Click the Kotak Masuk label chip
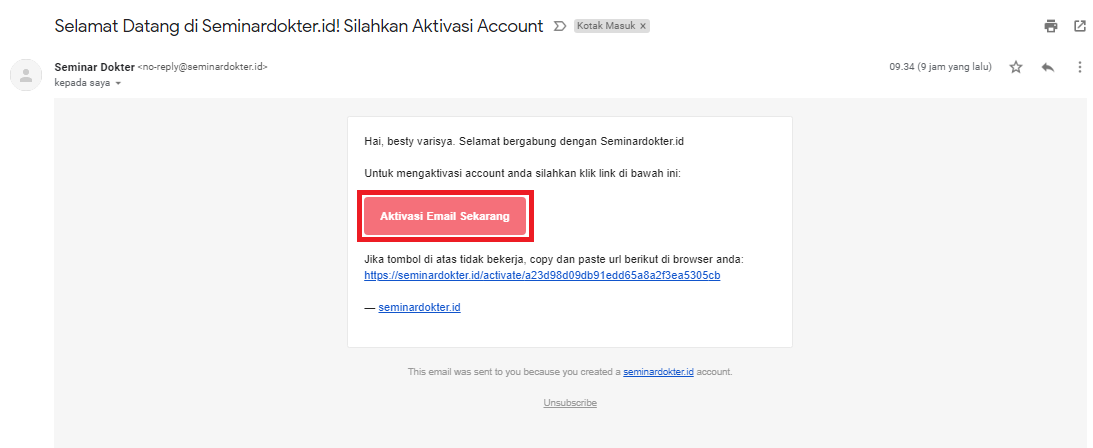1093x448 pixels. pos(605,26)
